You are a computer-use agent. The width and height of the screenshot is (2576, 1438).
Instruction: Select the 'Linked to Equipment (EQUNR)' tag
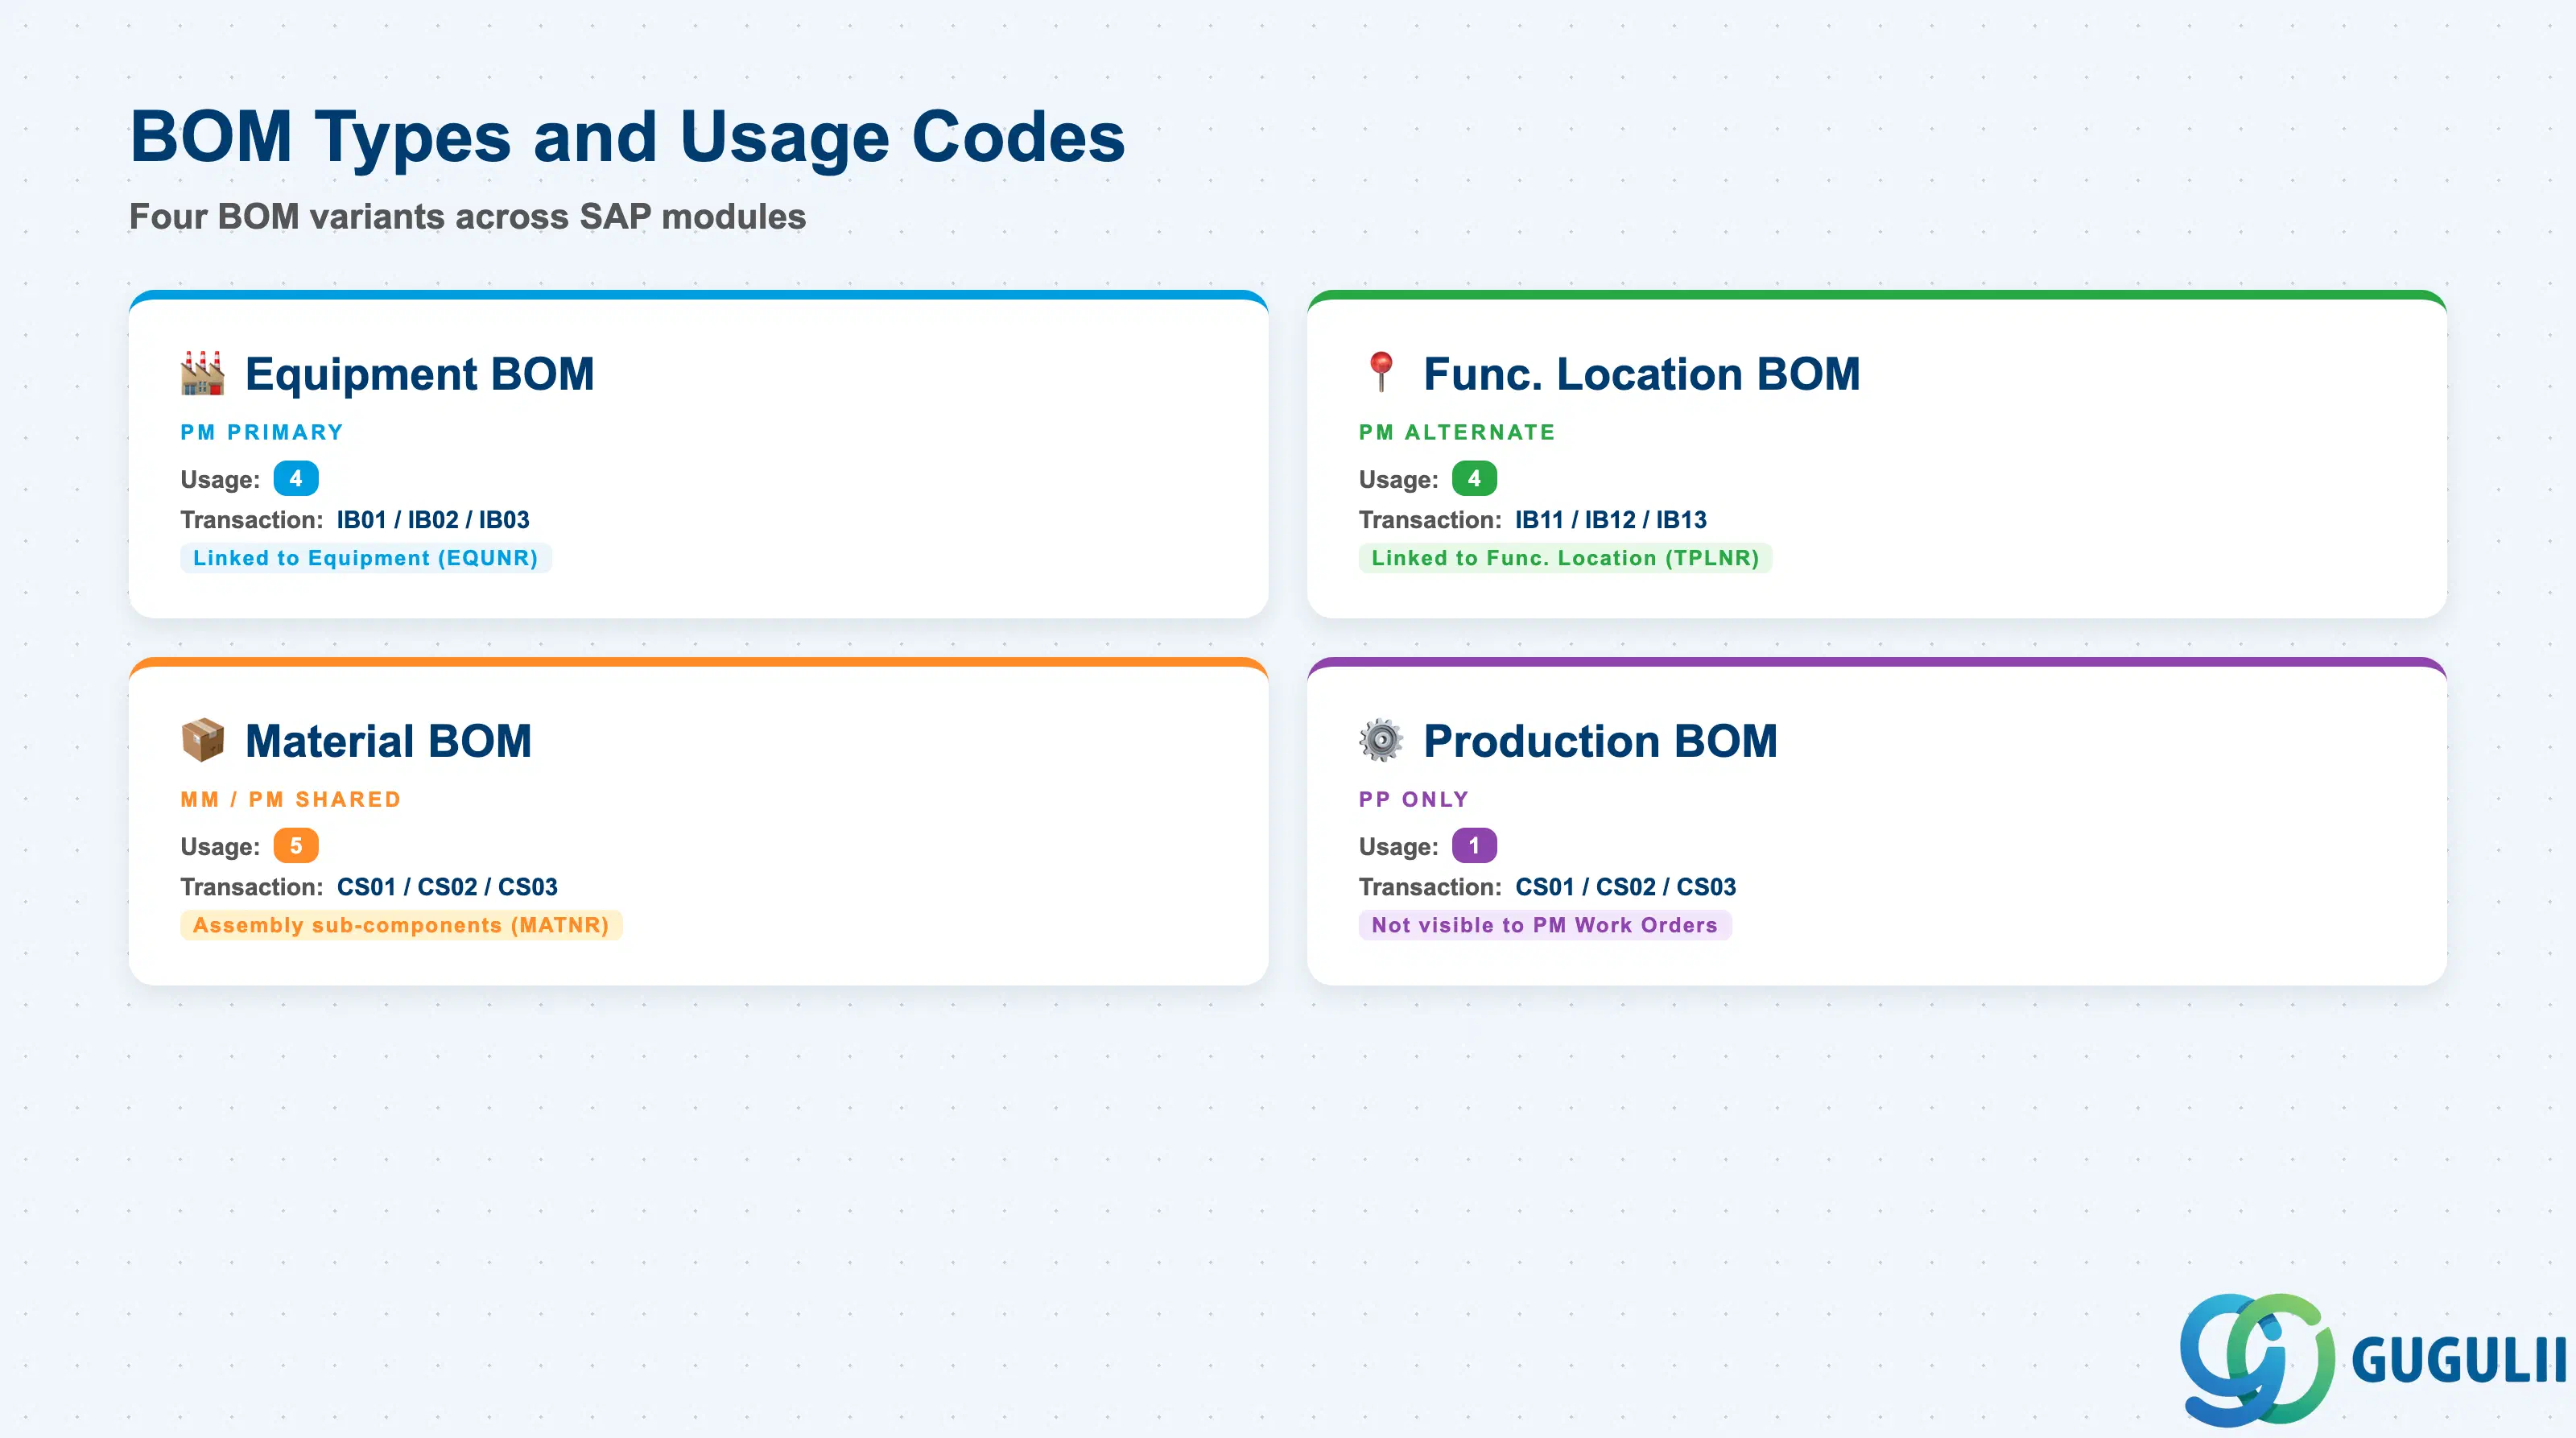pos(366,558)
